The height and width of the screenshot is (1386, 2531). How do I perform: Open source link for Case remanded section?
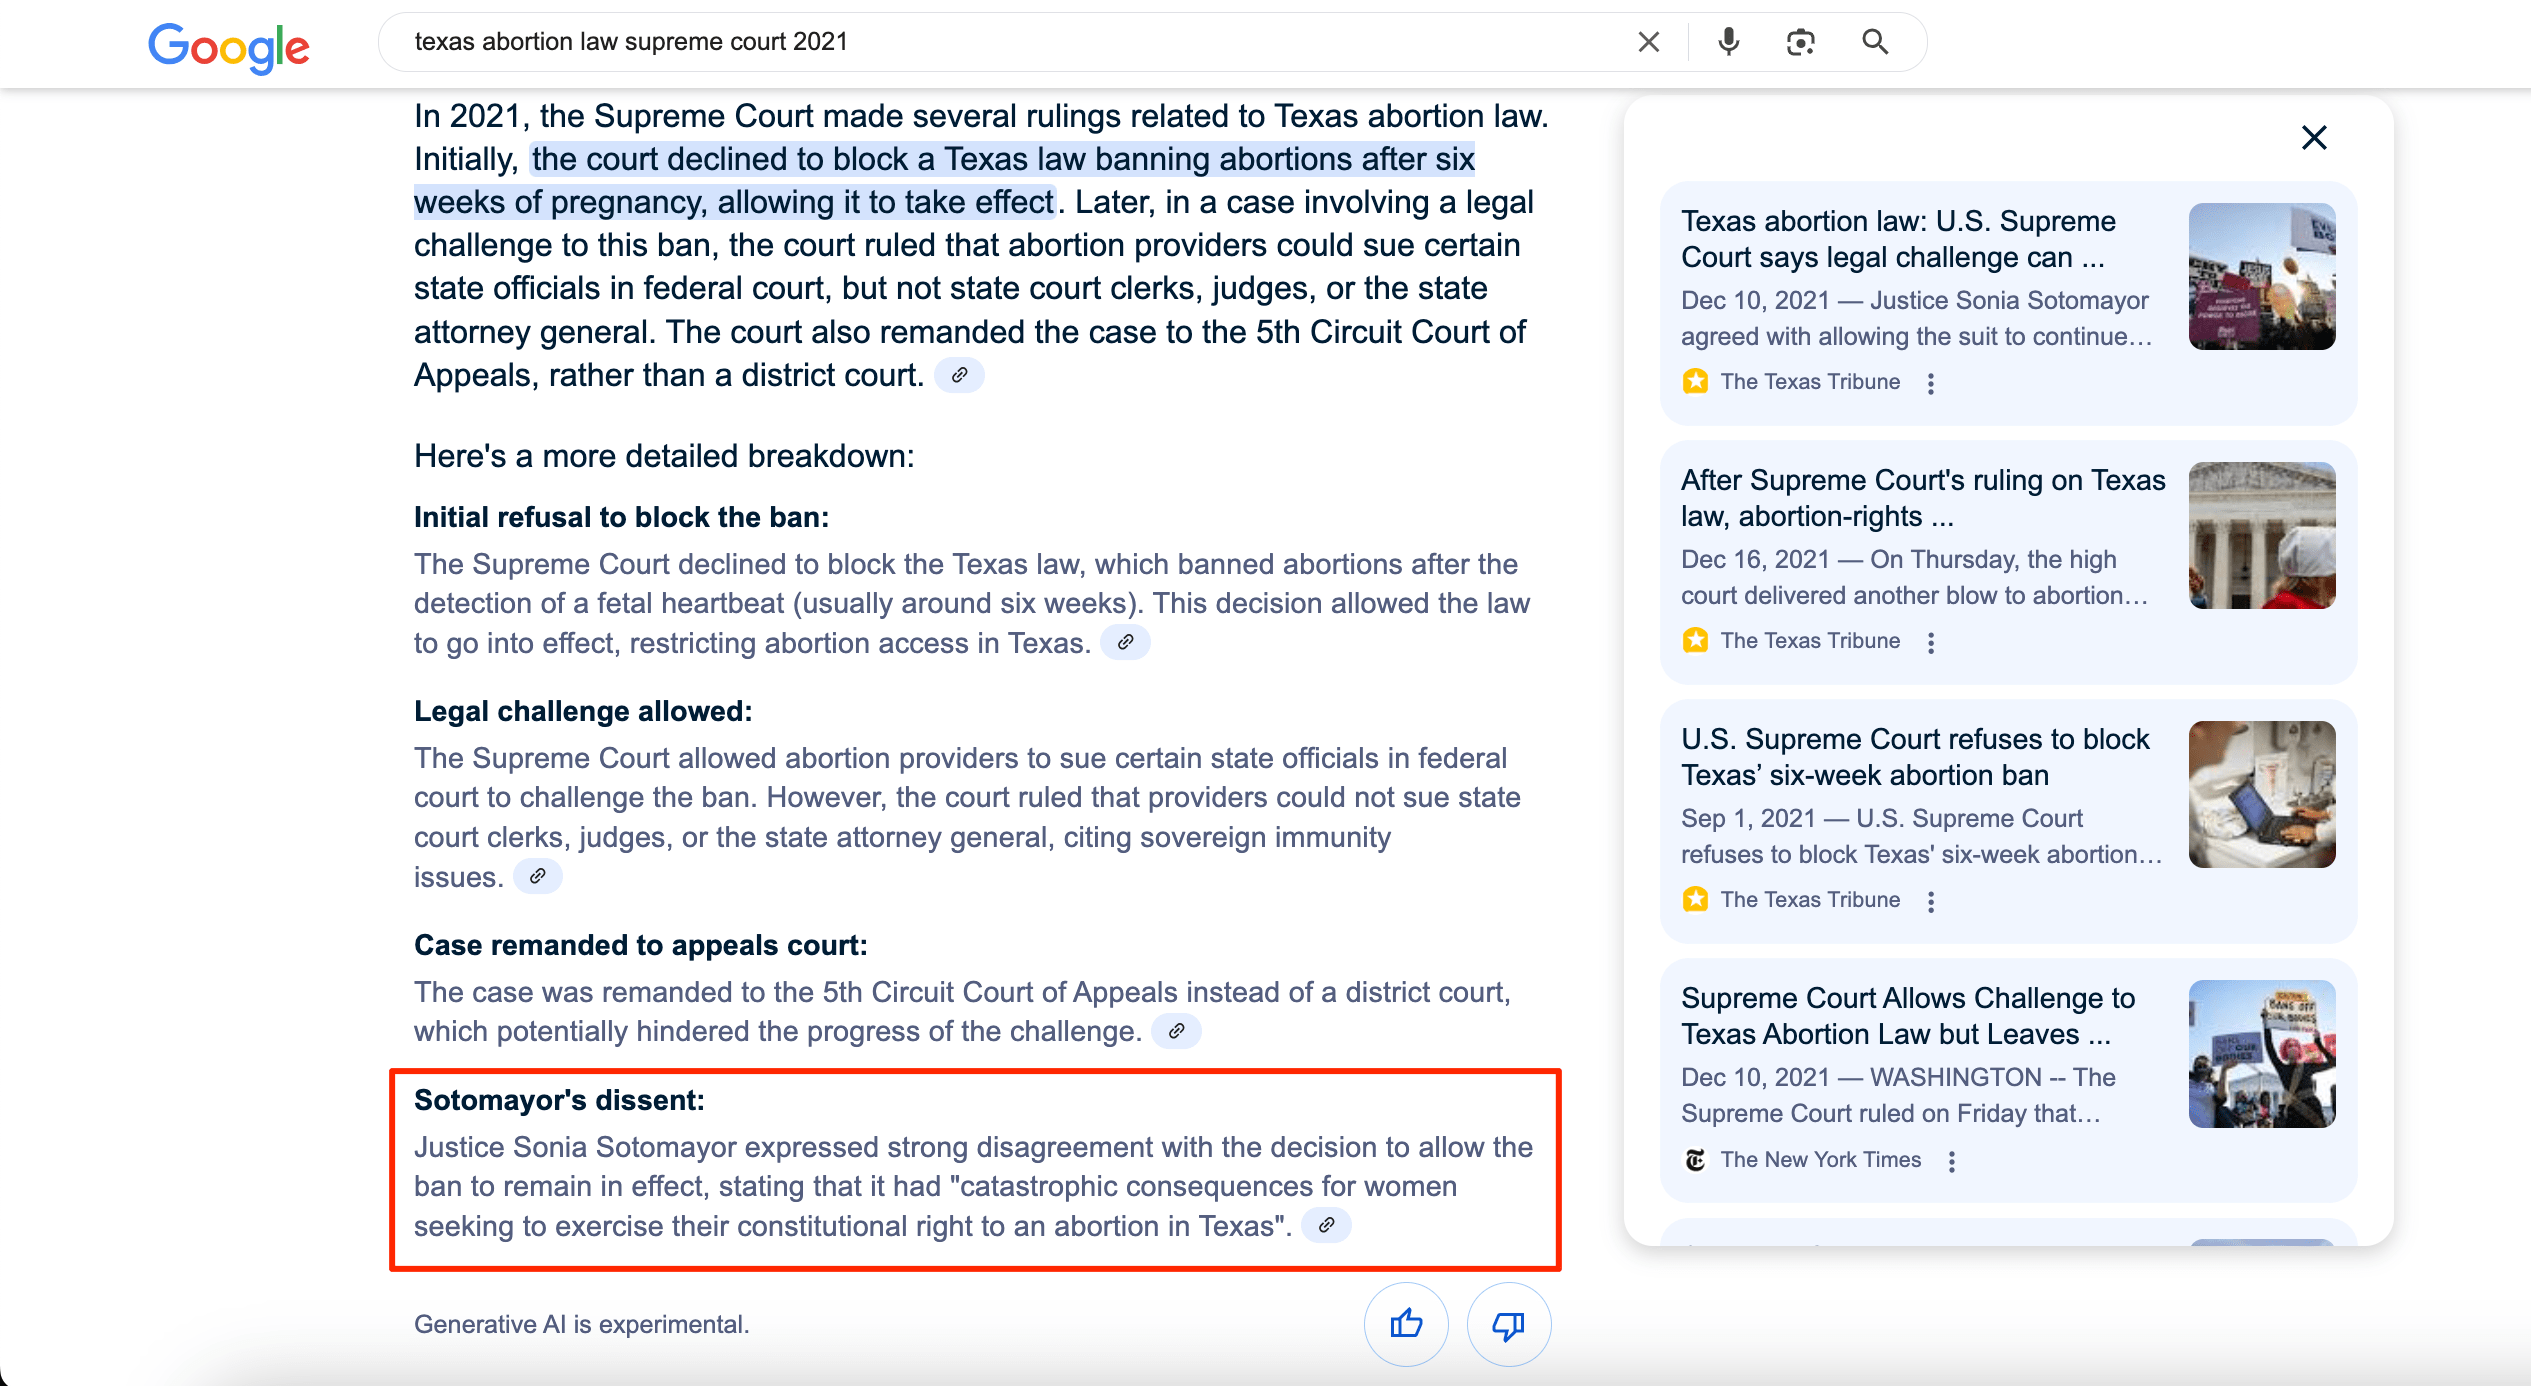pos(1177,1030)
